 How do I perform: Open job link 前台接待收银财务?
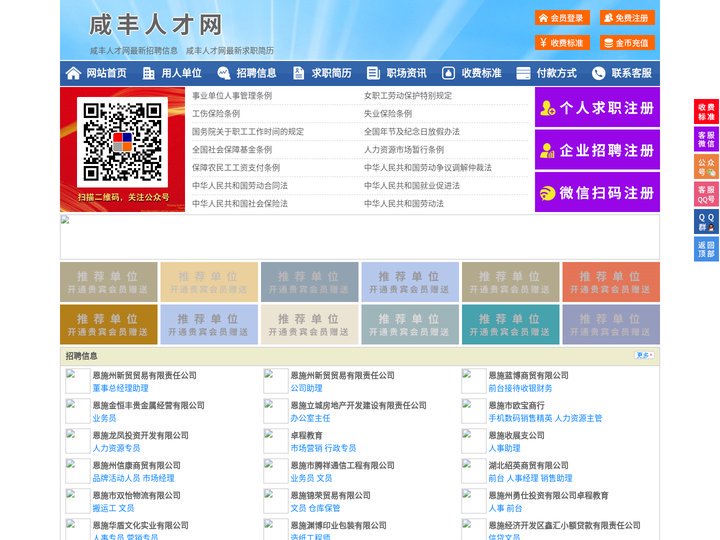coord(520,388)
